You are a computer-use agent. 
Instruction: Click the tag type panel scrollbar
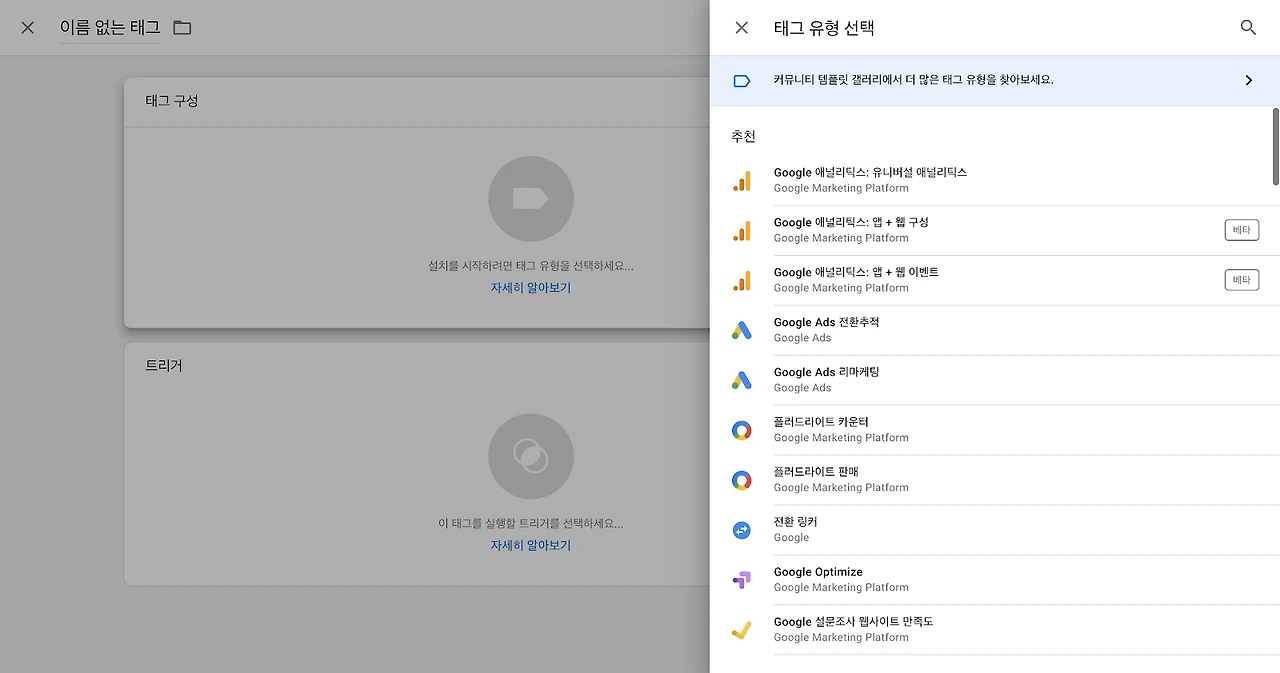point(1275,146)
